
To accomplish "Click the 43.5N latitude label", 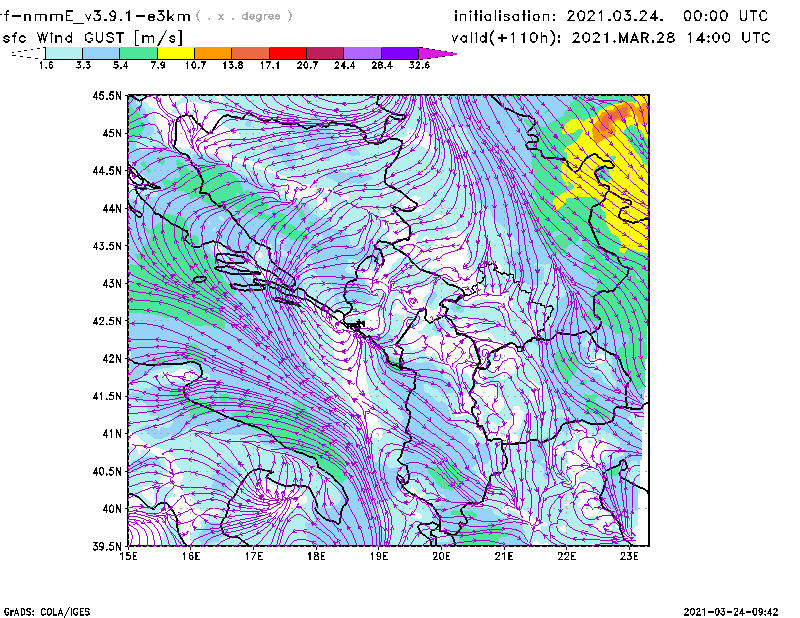I will 107,246.
